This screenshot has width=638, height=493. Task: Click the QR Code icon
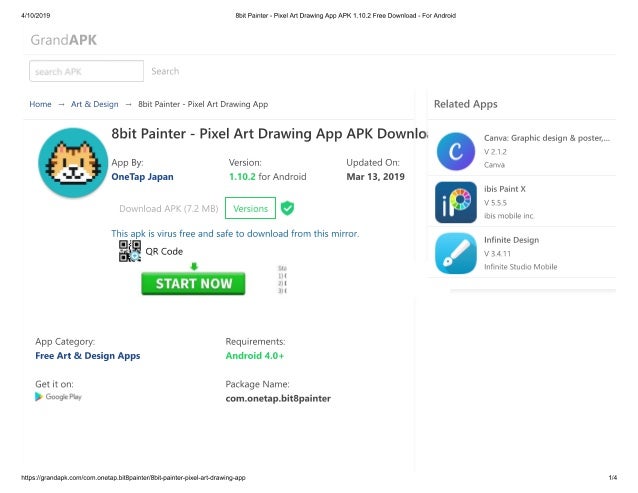(x=130, y=251)
